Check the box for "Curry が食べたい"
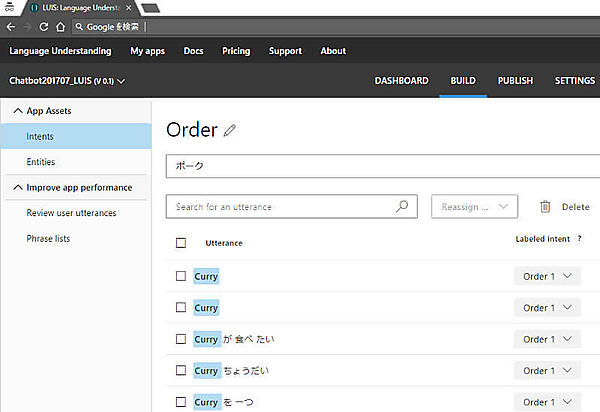Image resolution: width=600 pixels, height=412 pixels. [x=181, y=339]
